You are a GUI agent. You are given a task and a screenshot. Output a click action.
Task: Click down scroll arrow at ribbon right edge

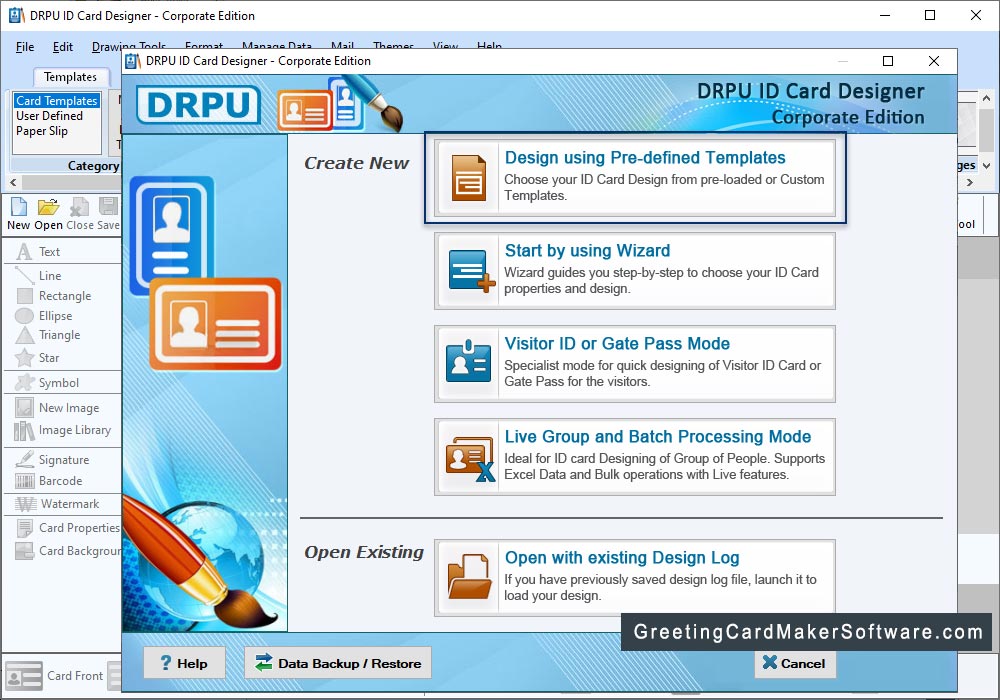[987, 165]
